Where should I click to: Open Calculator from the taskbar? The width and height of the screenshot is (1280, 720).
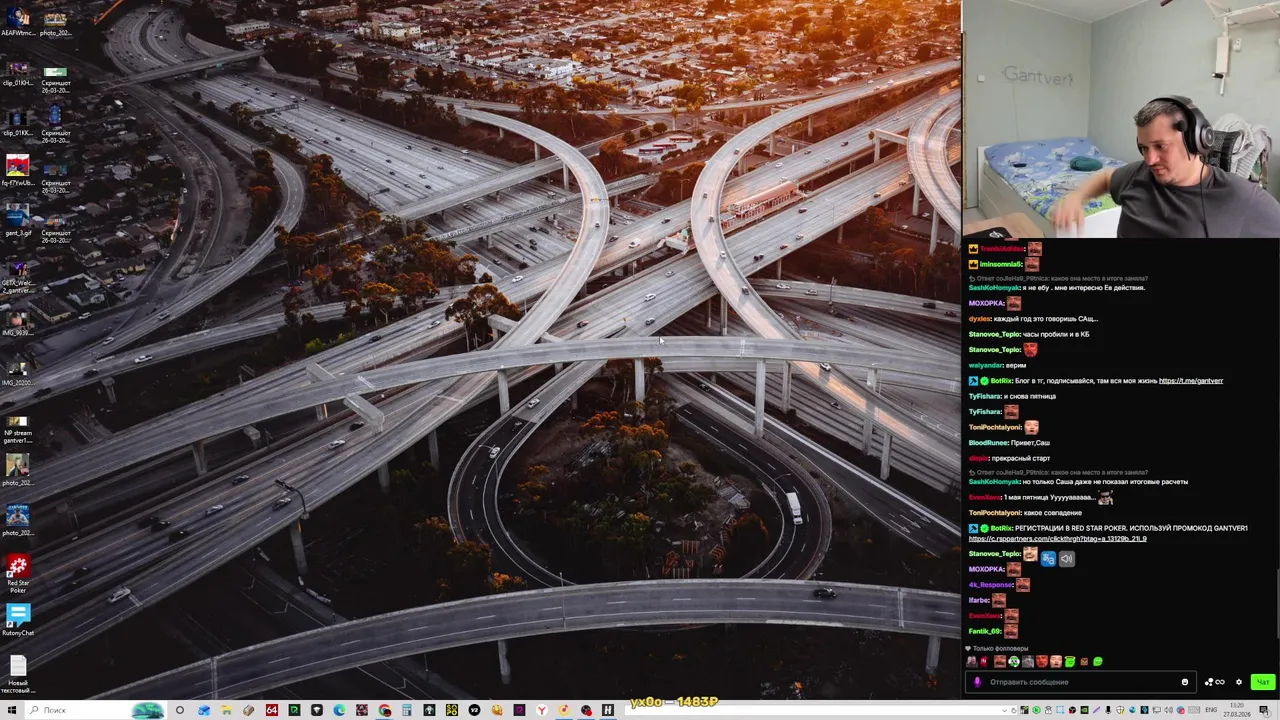(407, 710)
